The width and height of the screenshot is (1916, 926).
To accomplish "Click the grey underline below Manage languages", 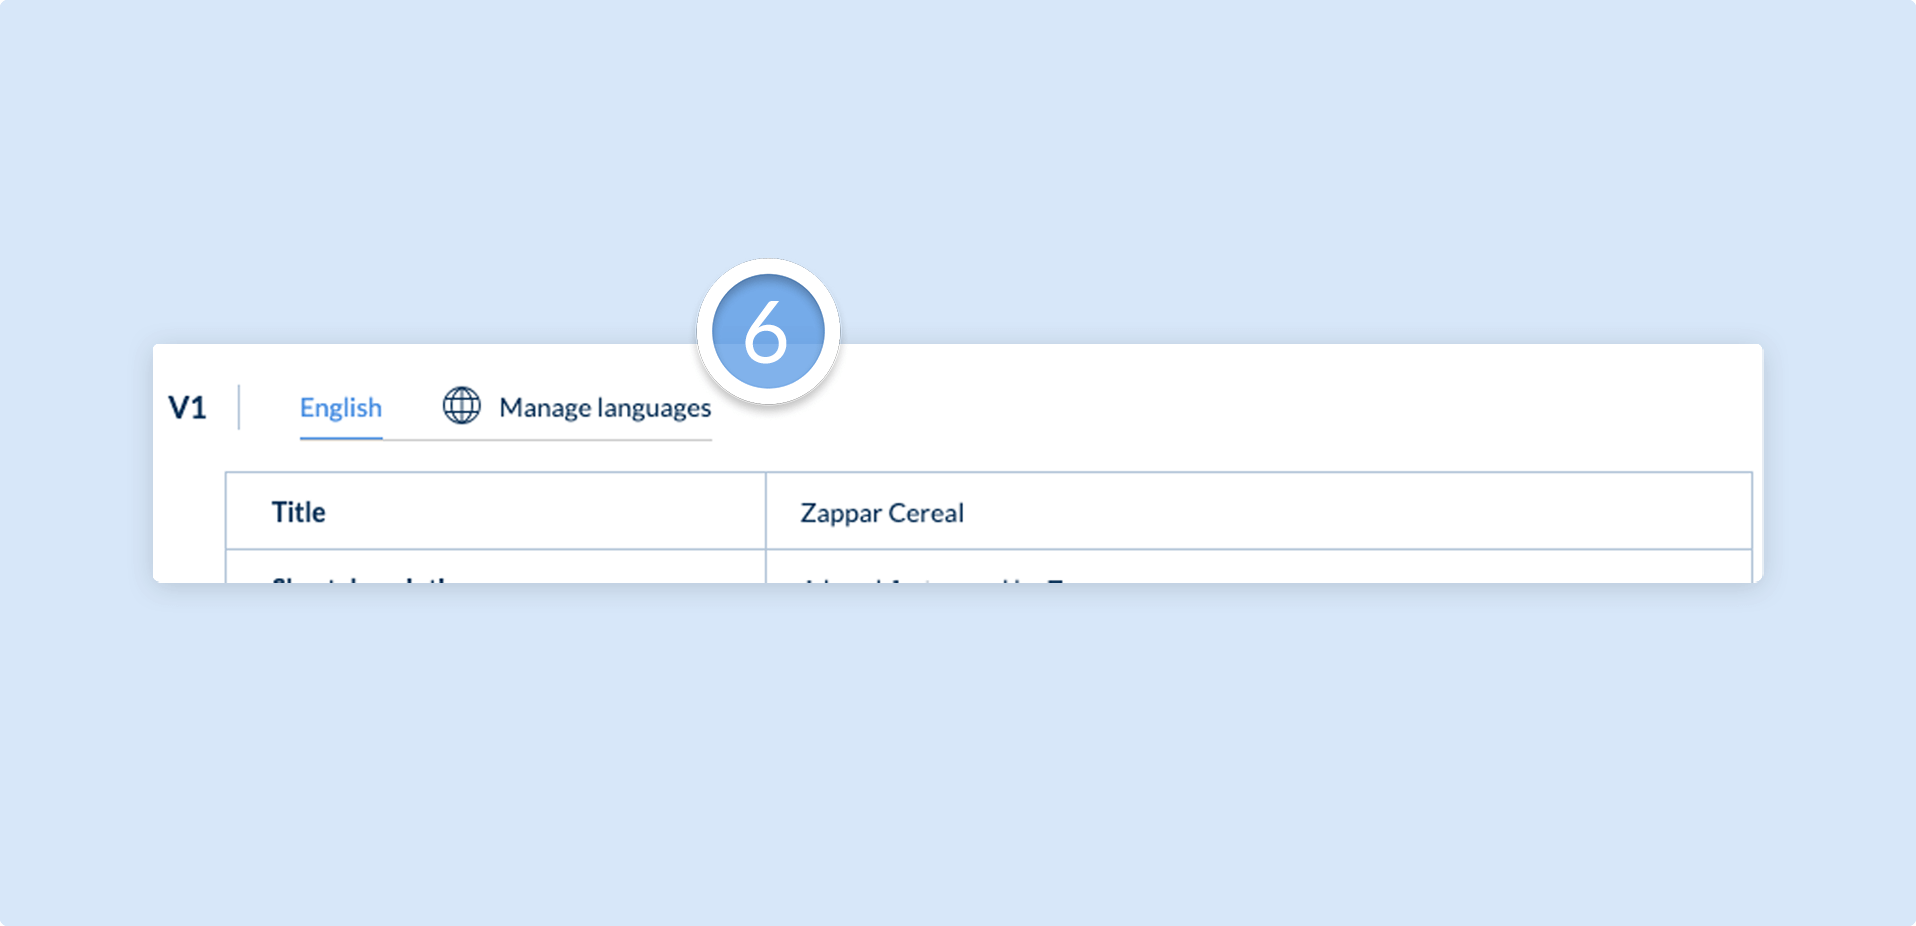I will pyautogui.click(x=547, y=440).
